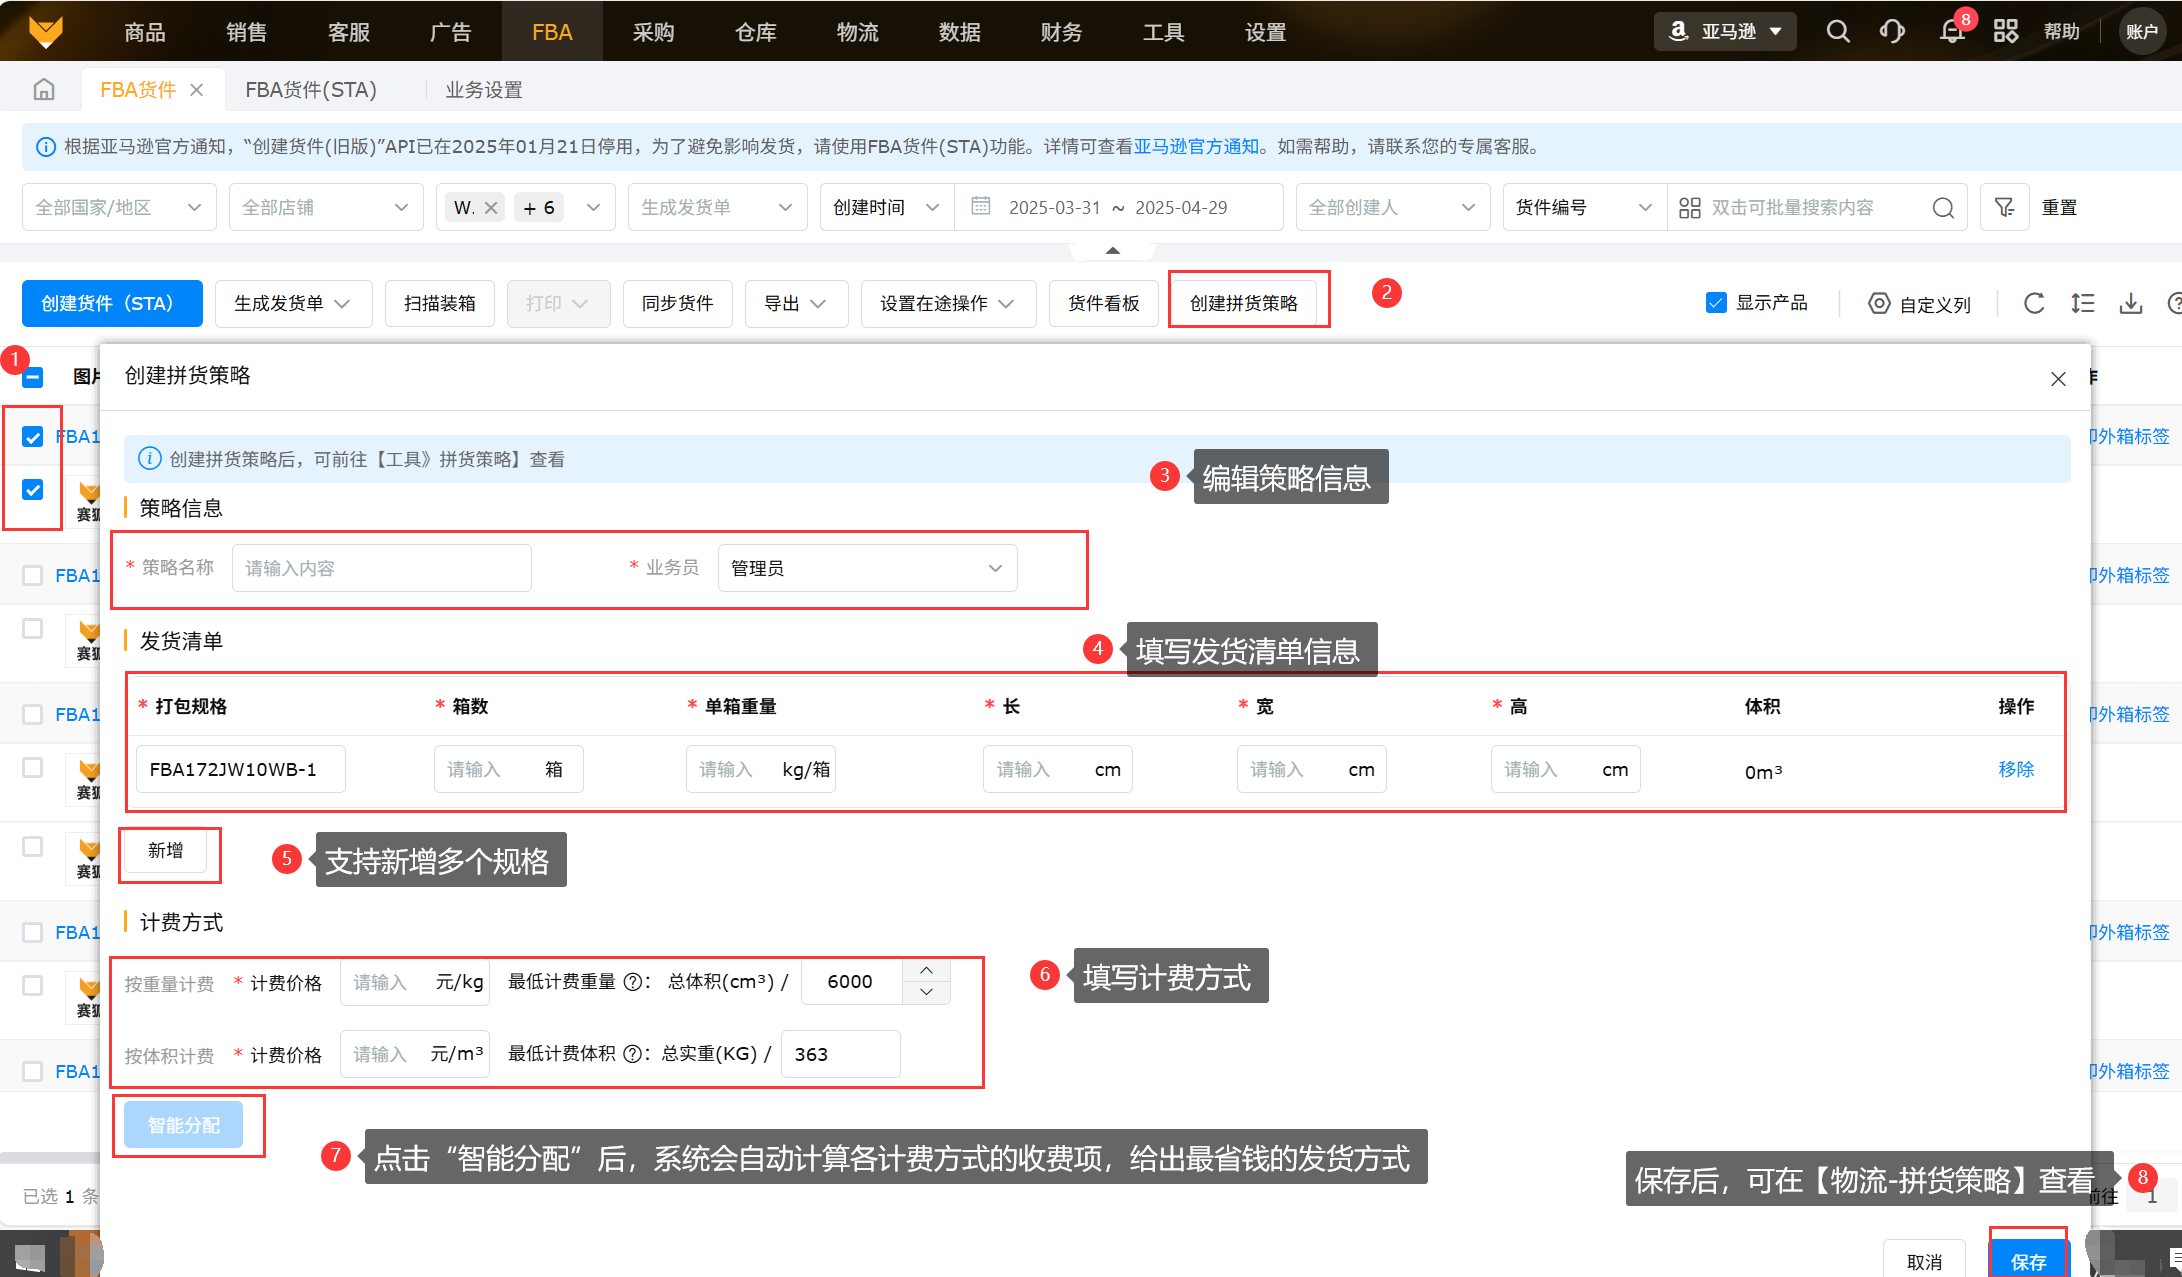Open the customer service headset icon
Image resolution: width=2182 pixels, height=1277 pixels.
point(1892,31)
